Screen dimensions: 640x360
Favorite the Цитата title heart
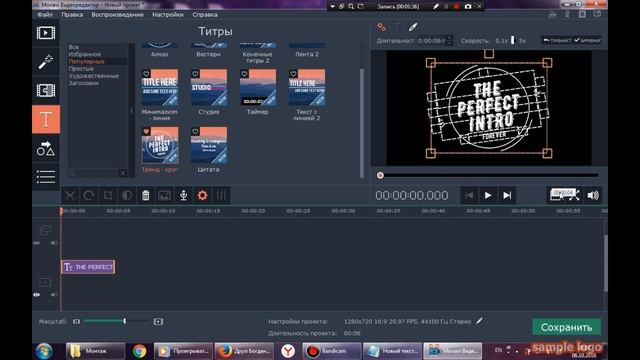[x=195, y=131]
